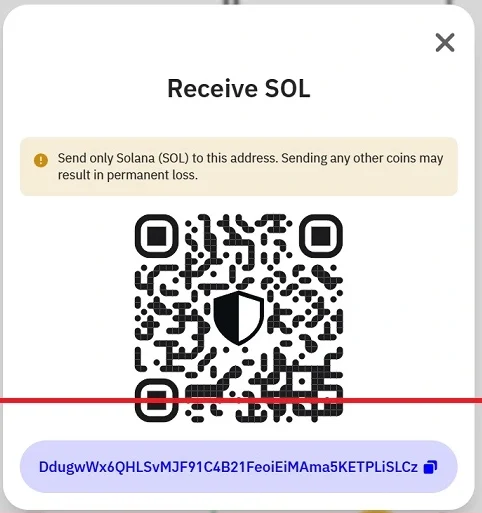
Task: Click the black half of the shield logo
Action: tap(227, 315)
